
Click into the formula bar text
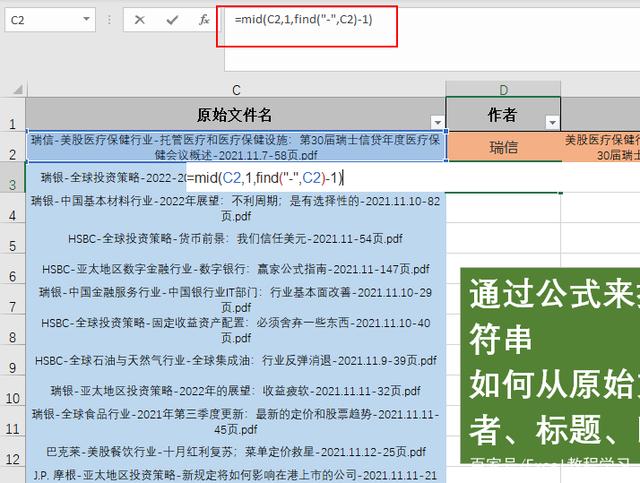304,19
